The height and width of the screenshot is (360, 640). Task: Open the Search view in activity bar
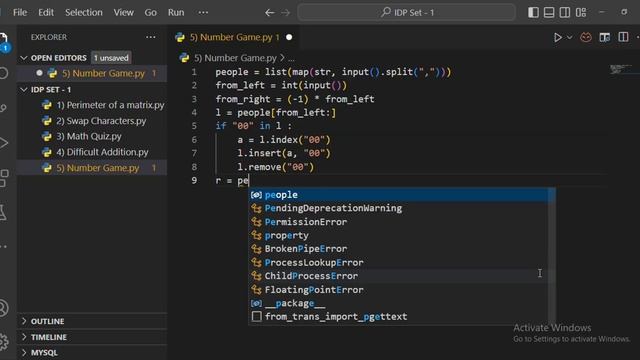(x=3, y=73)
